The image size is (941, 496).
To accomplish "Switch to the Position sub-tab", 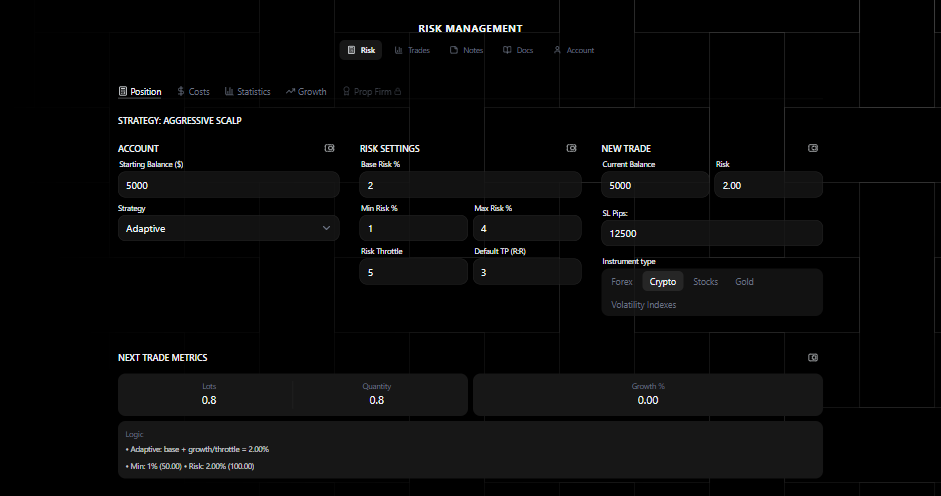I will coord(140,92).
